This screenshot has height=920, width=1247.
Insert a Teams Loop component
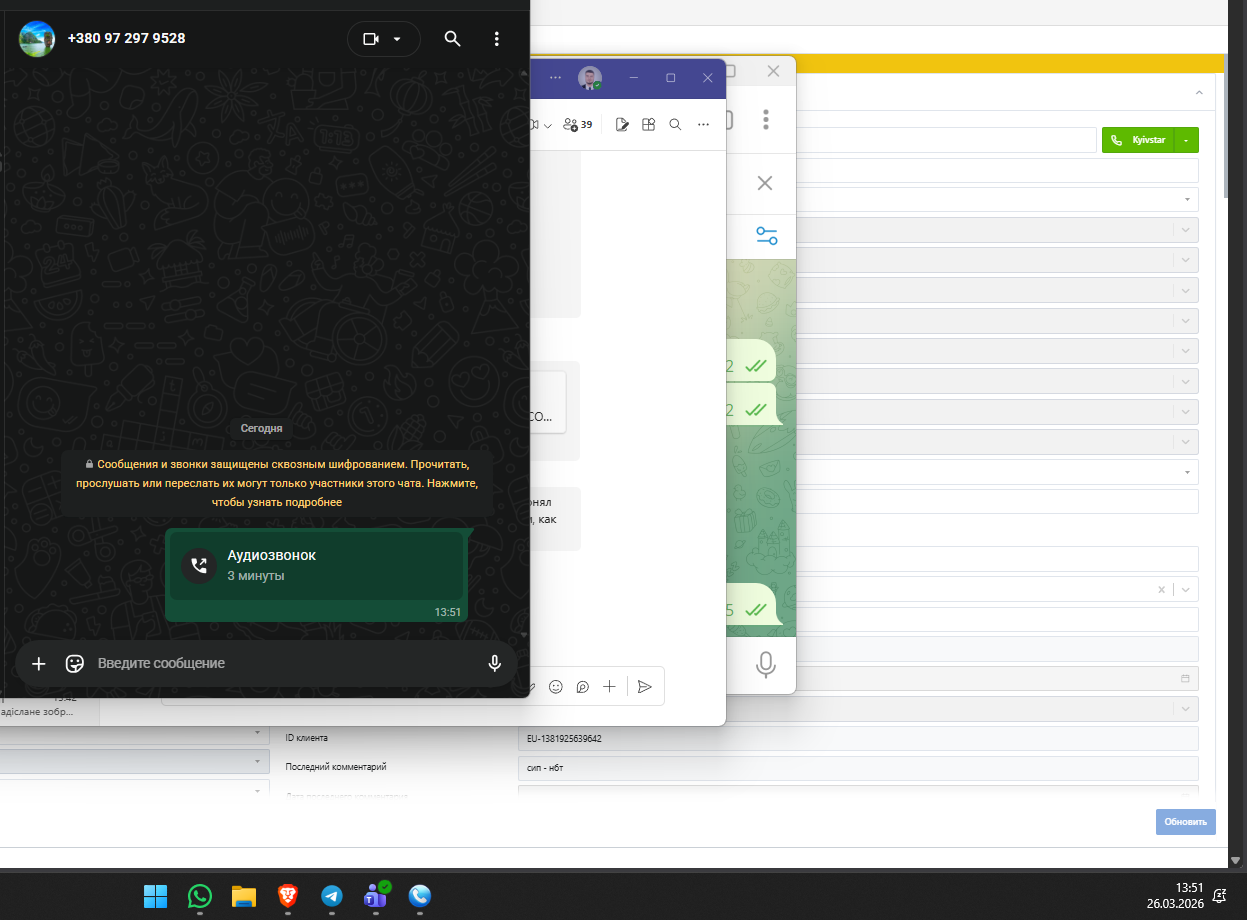click(582, 686)
